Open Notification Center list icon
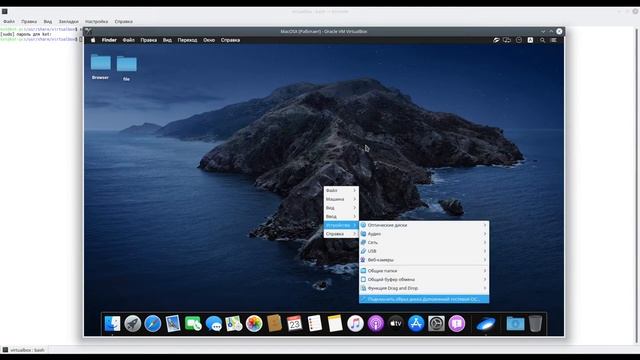 pos(554,40)
